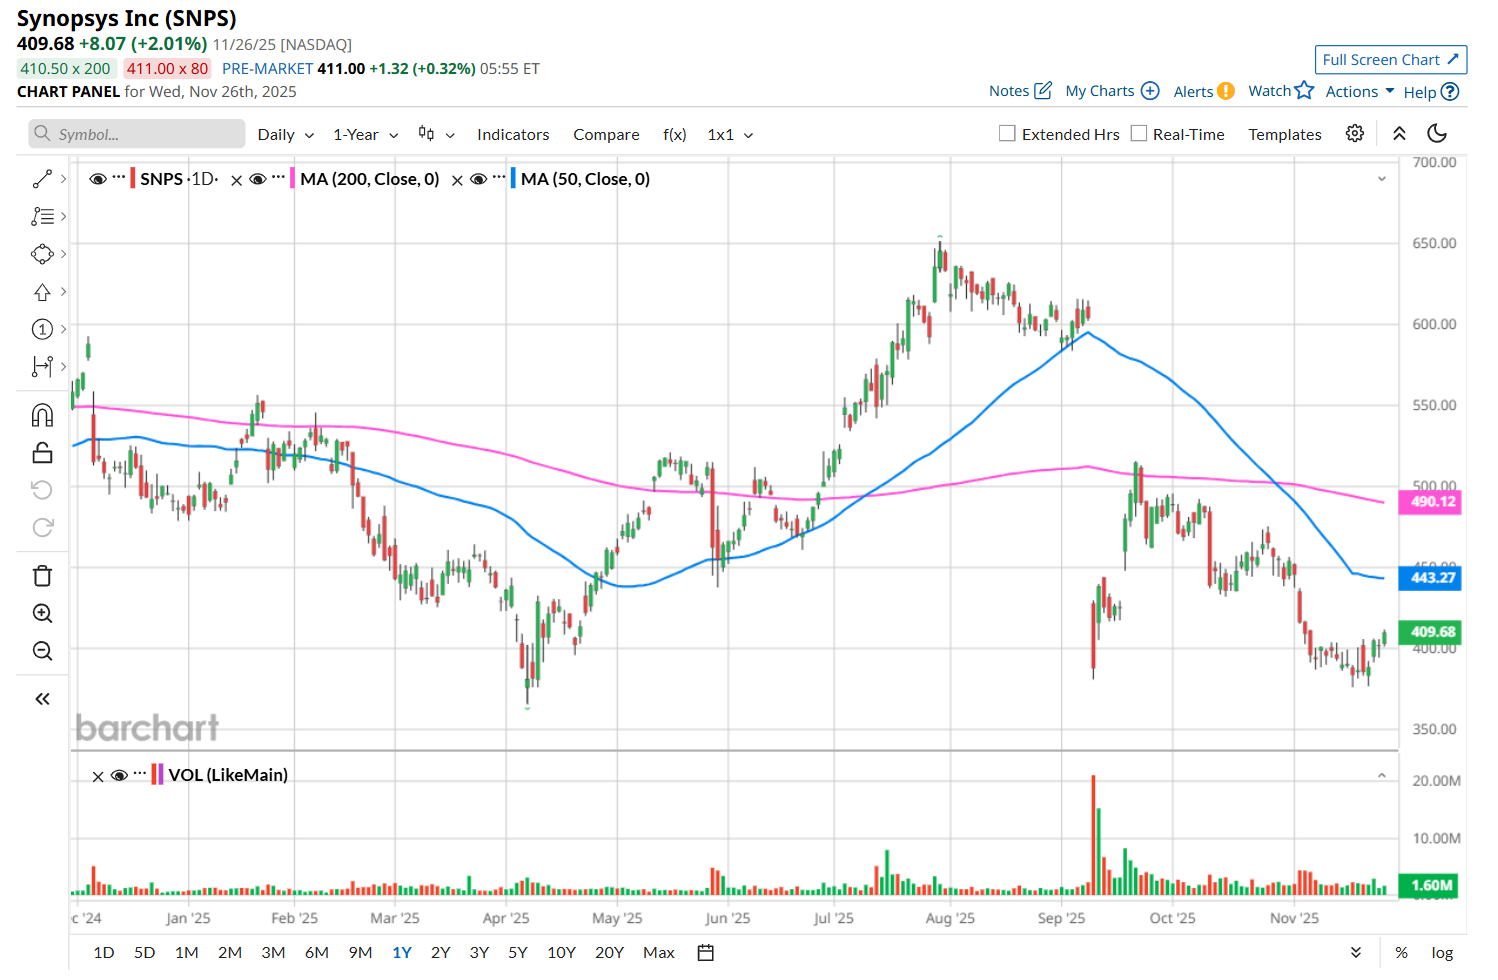Enable the Real-Time checkbox
1498x980 pixels.
pyautogui.click(x=1139, y=134)
